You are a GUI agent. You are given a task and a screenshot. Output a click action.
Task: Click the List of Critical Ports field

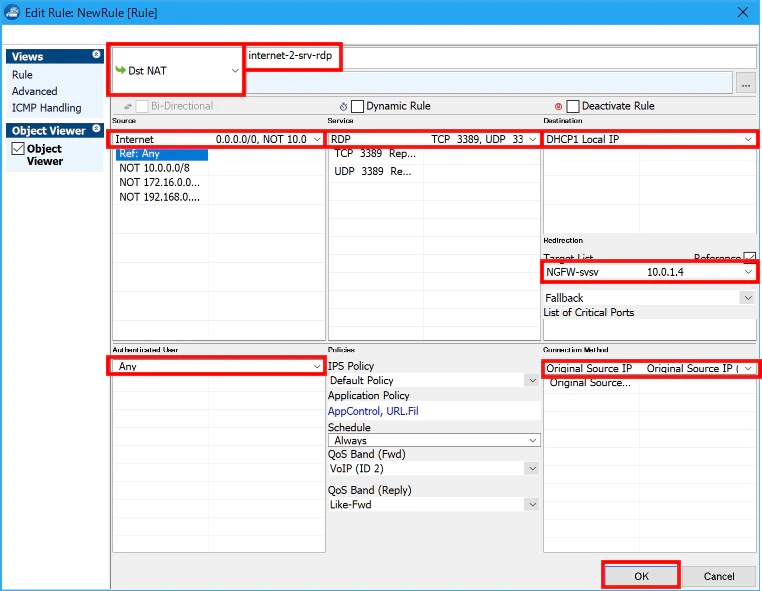pos(650,330)
